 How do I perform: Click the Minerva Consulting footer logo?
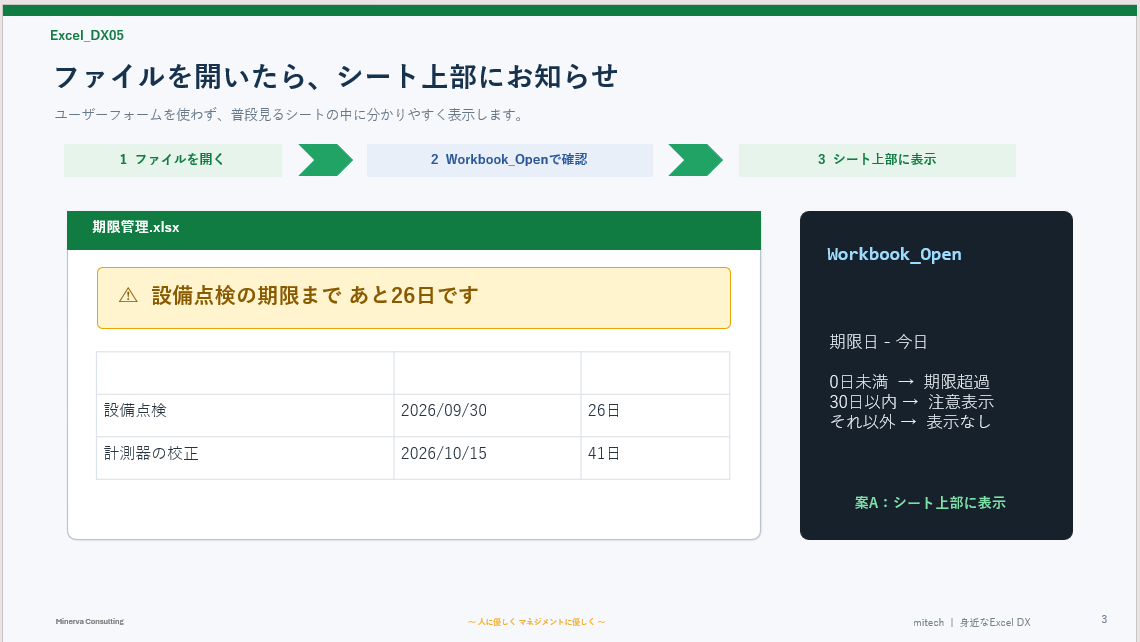(x=89, y=622)
